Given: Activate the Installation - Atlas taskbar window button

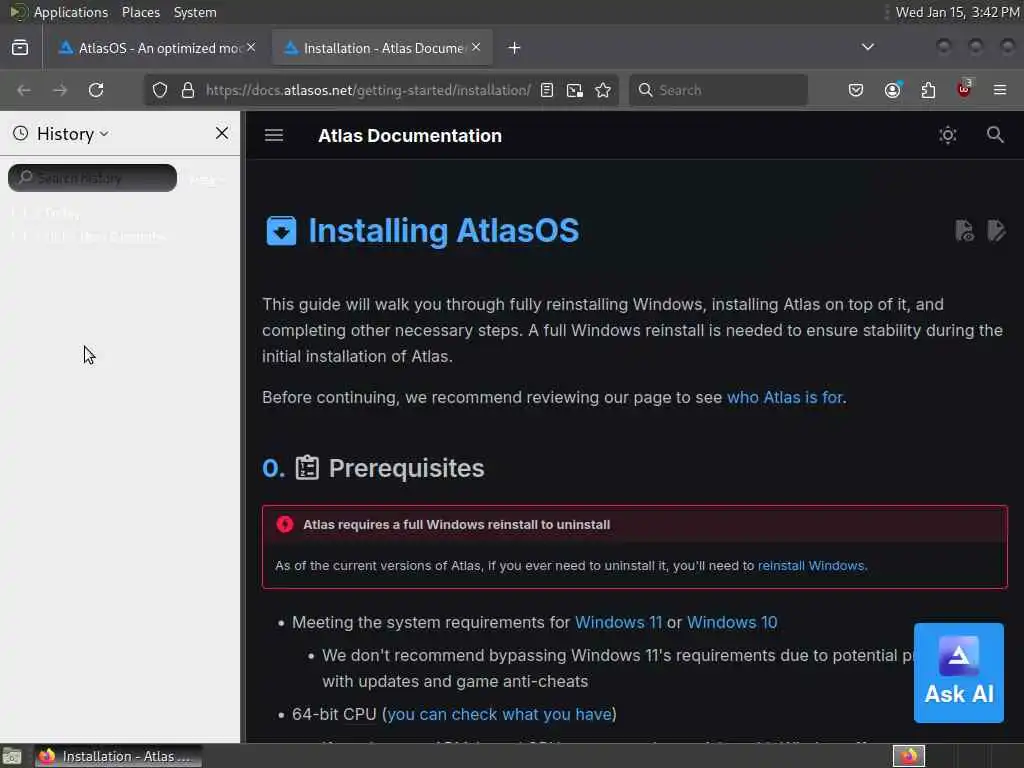Looking at the screenshot, I should (118, 756).
